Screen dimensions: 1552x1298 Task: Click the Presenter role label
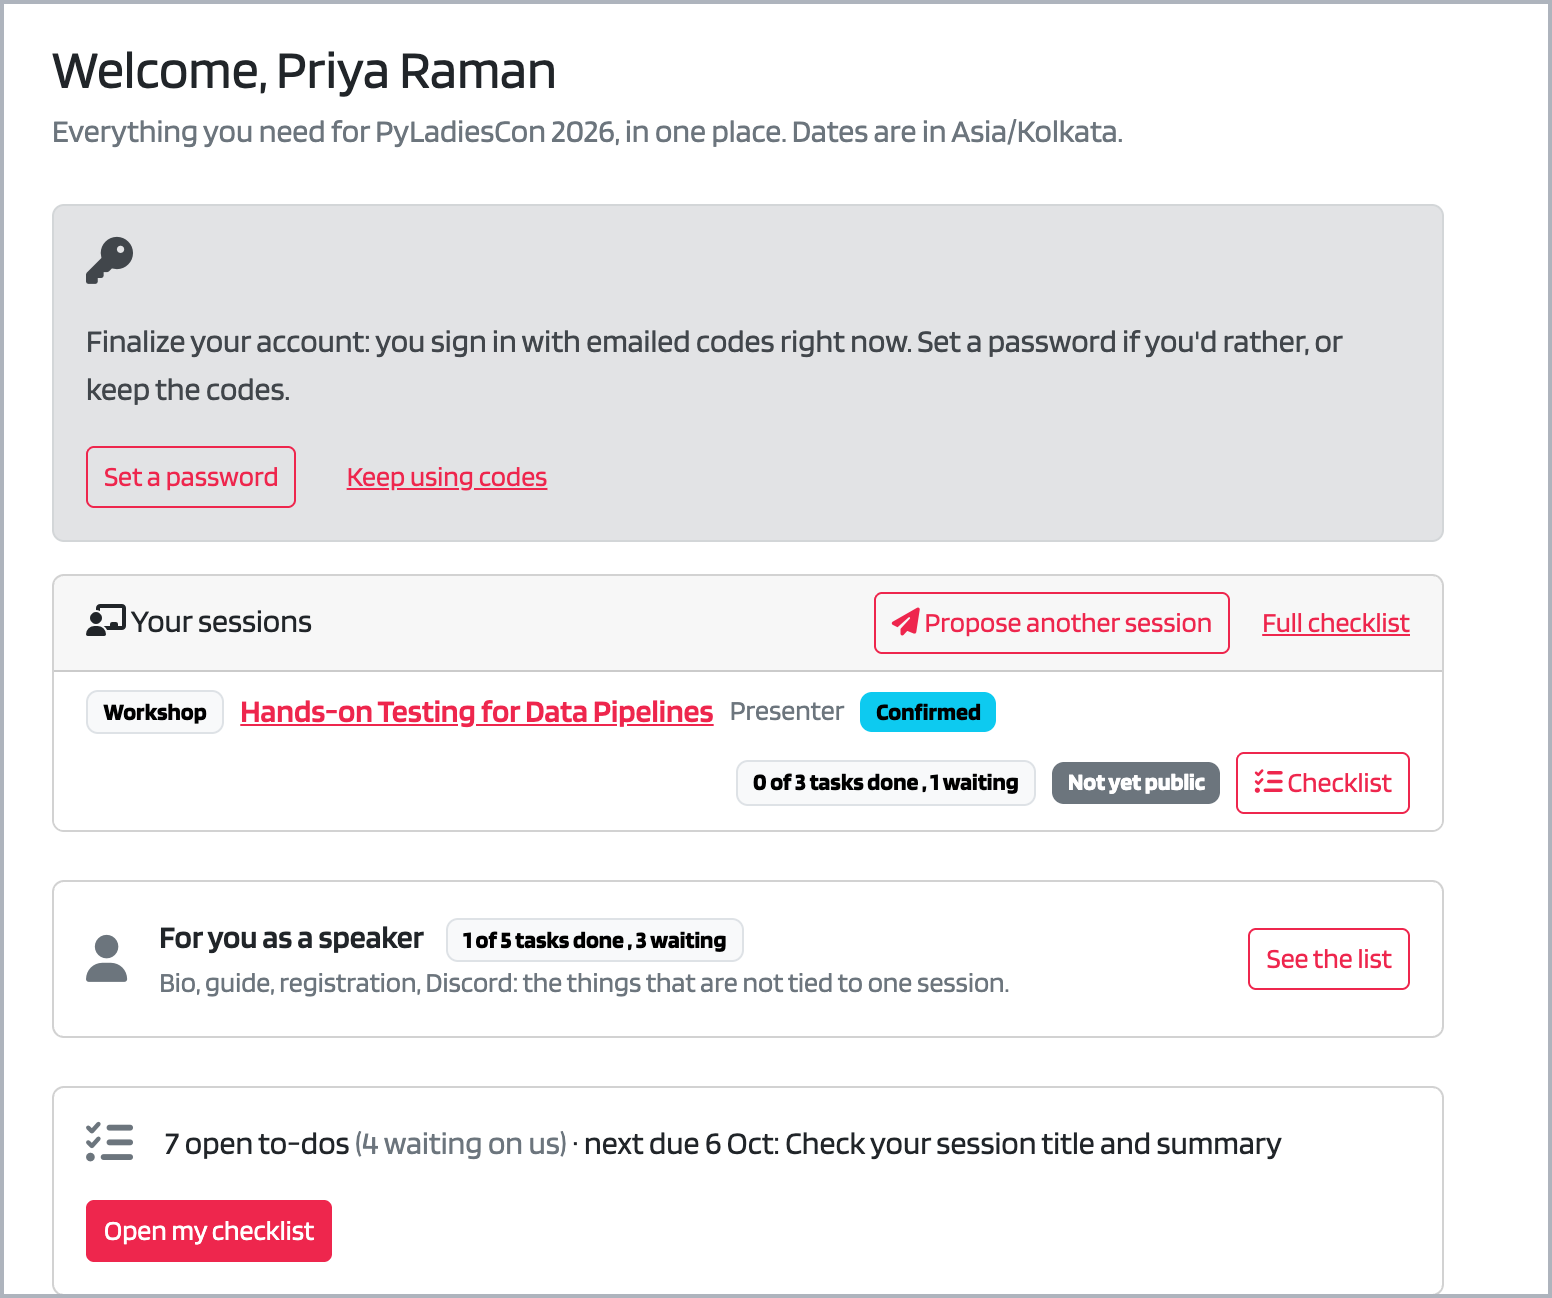click(787, 711)
